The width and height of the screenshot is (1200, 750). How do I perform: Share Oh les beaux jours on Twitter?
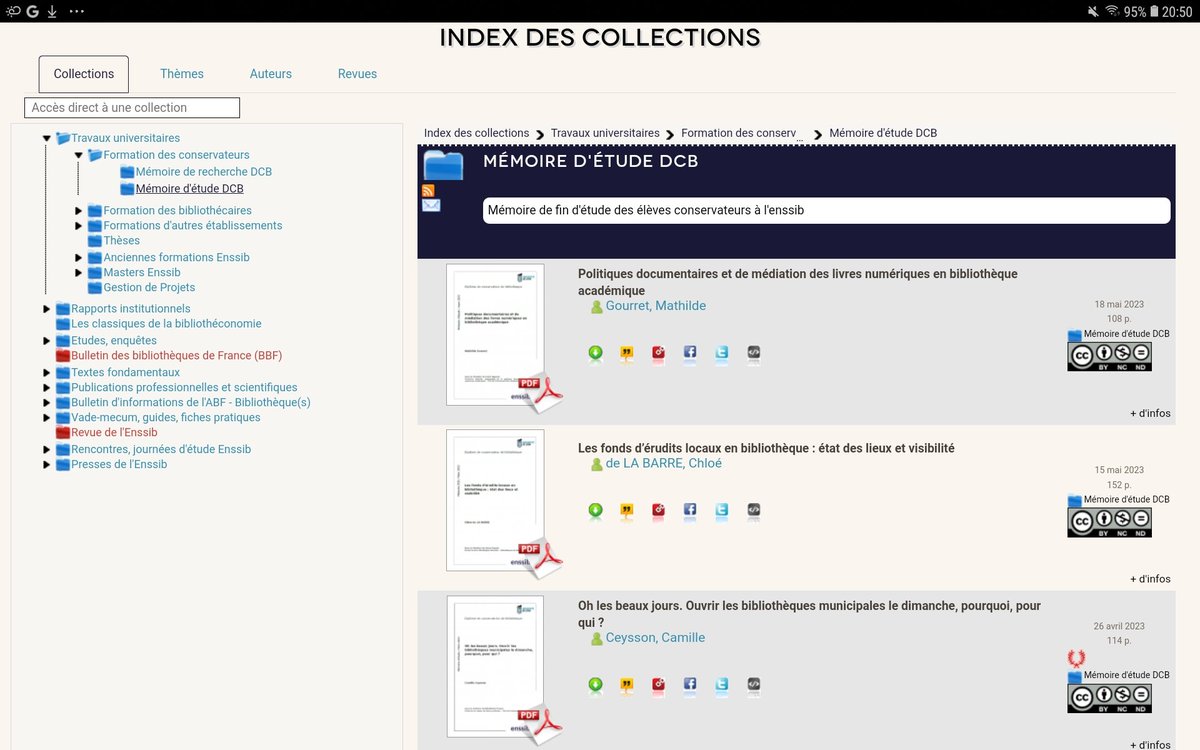(x=722, y=685)
